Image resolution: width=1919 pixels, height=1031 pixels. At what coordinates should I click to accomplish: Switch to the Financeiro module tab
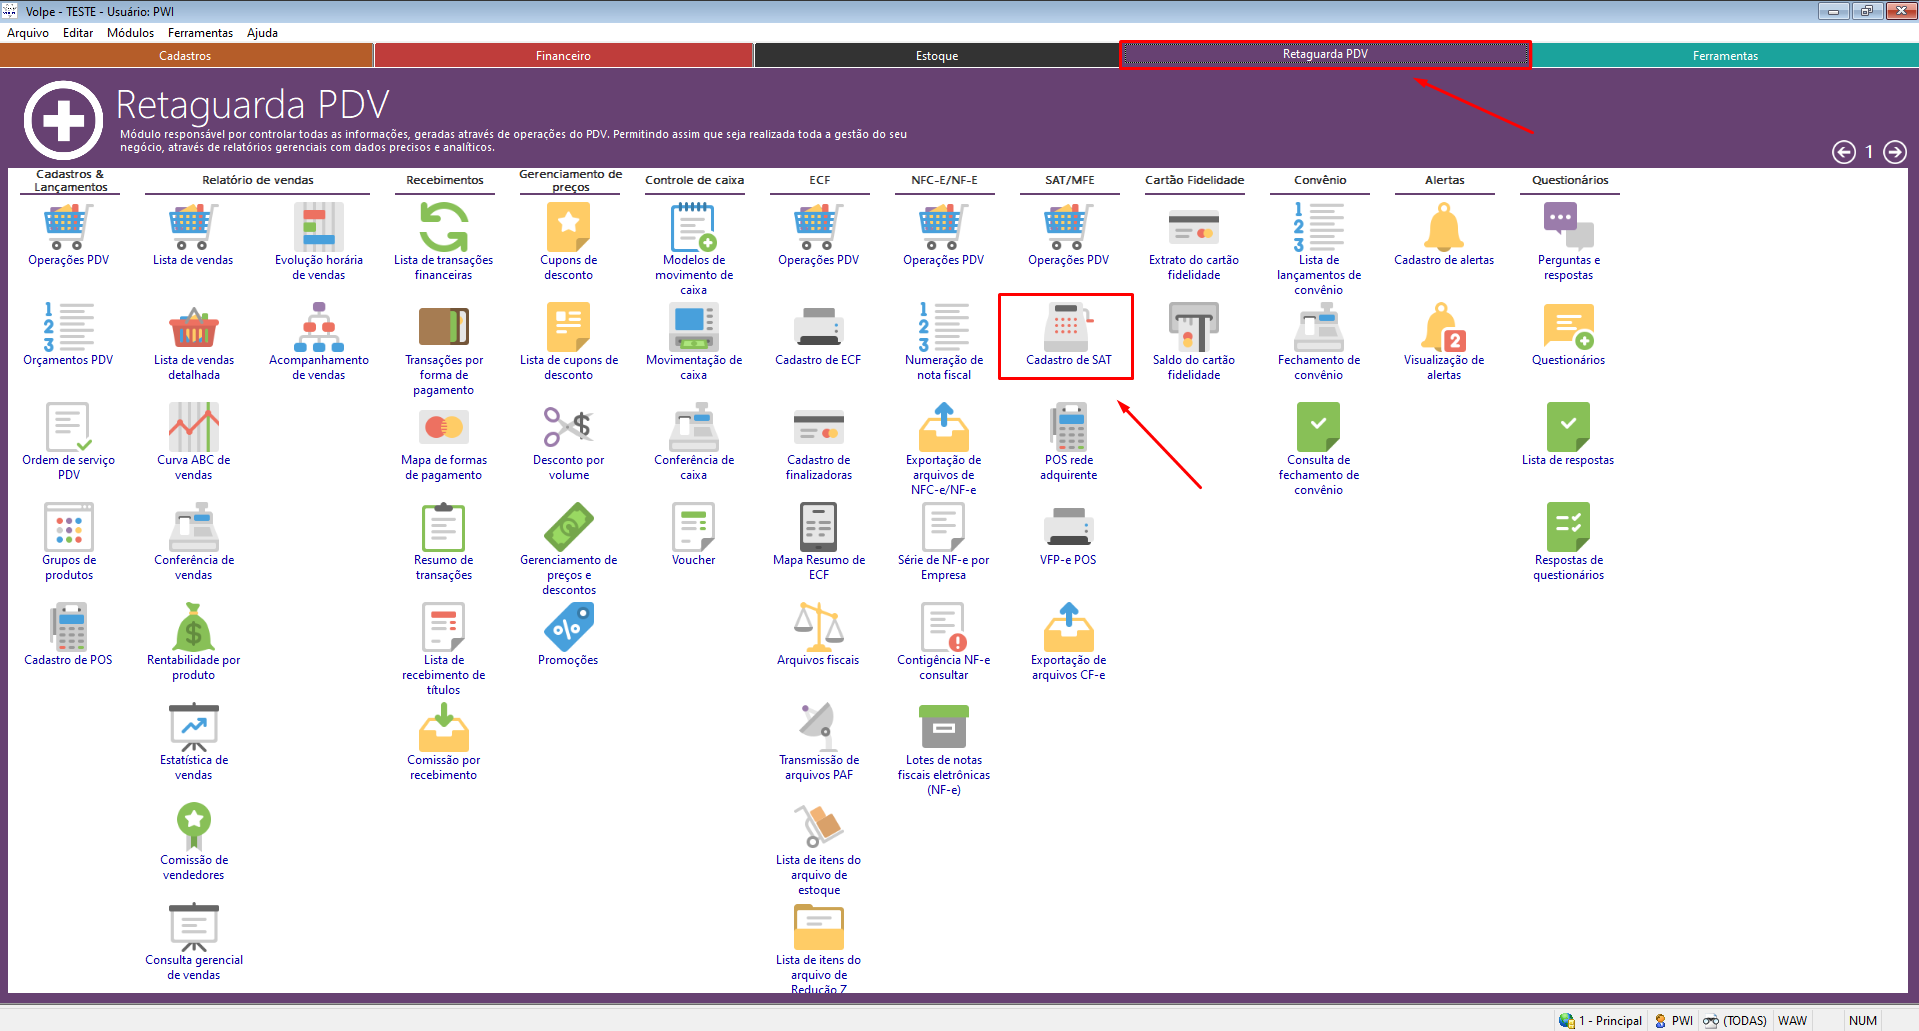coord(564,56)
